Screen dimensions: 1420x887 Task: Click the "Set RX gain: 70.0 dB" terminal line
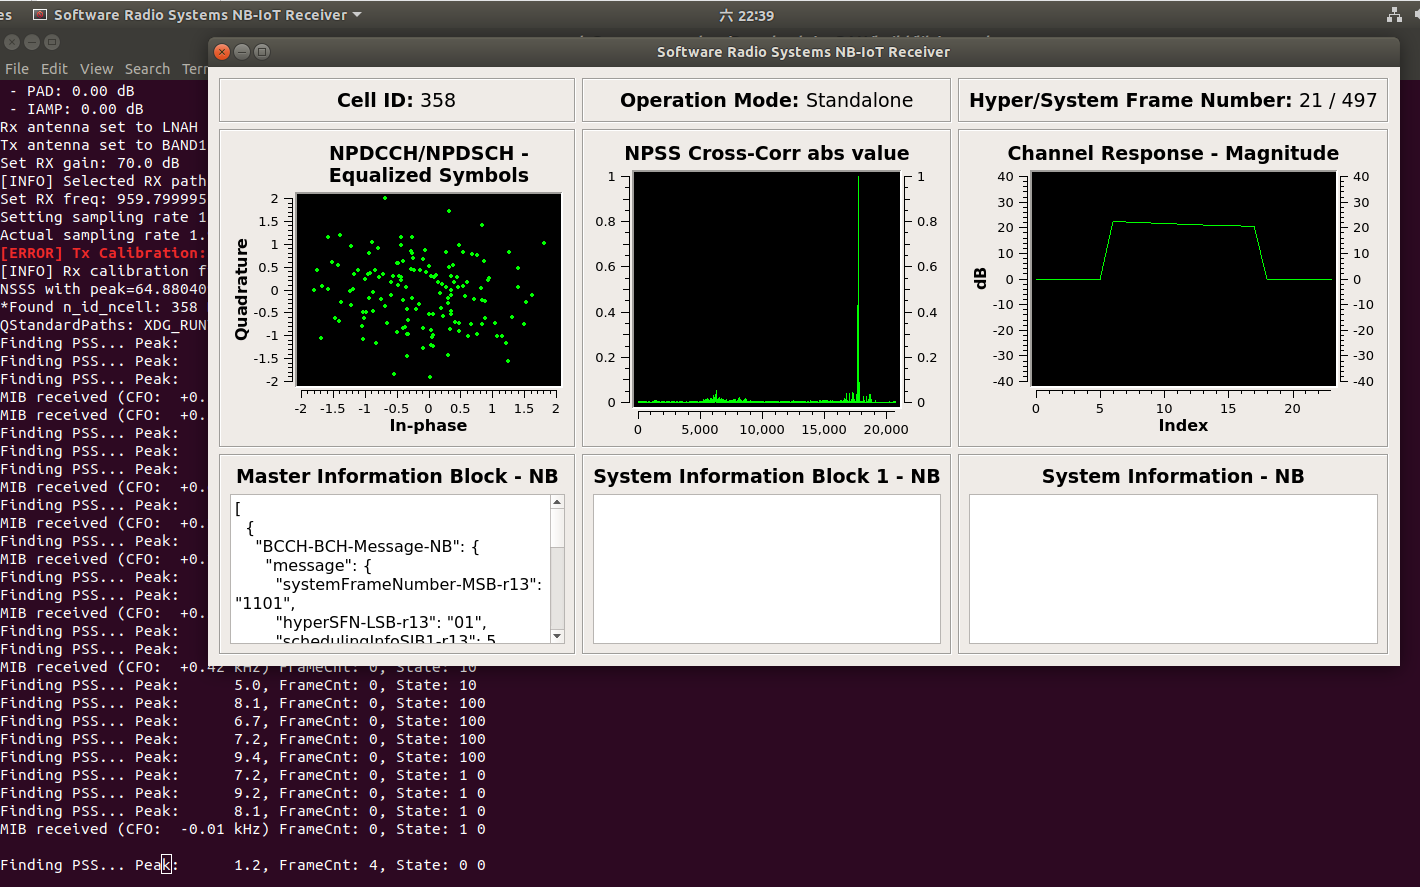pyautogui.click(x=90, y=163)
